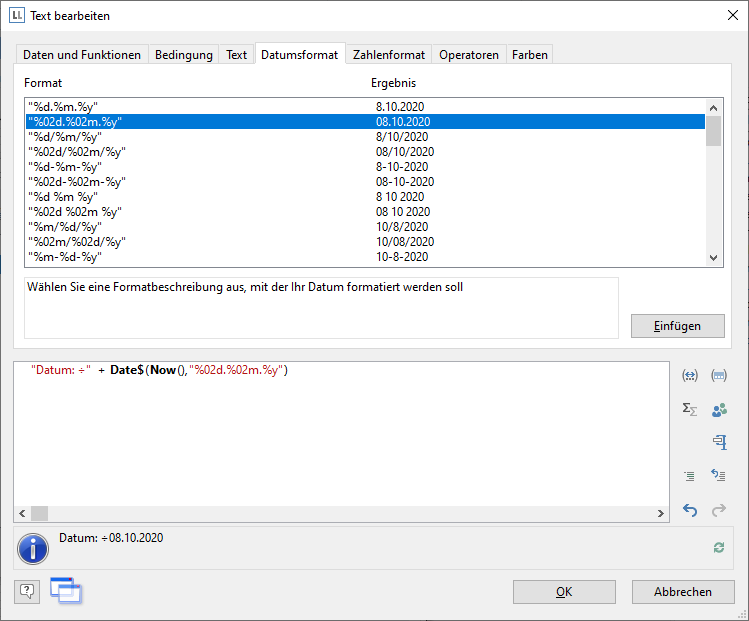Open help with the question mark icon
Viewport: 749px width, 621px height.
click(x=27, y=591)
